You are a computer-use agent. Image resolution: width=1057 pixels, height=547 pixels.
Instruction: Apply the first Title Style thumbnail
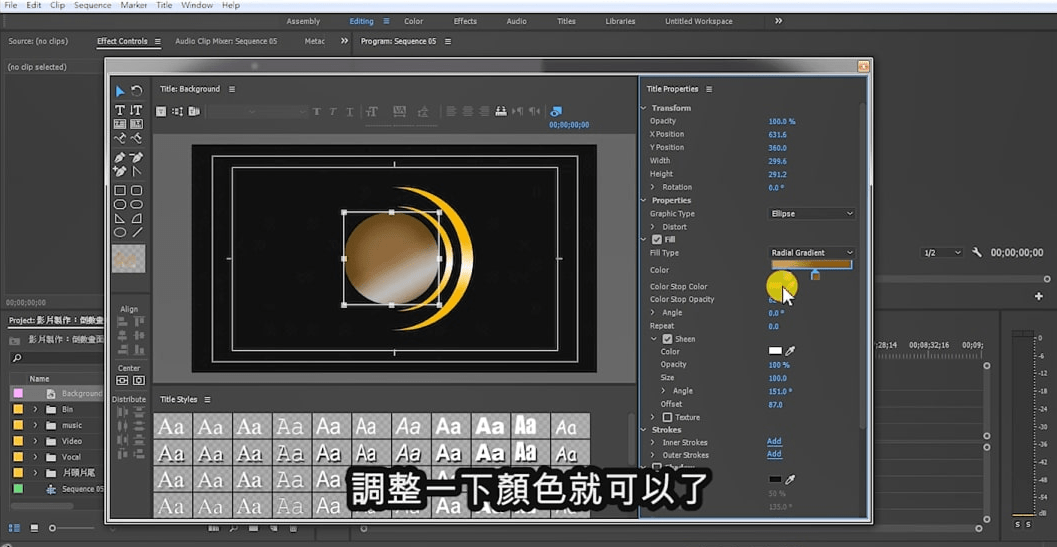coord(172,426)
